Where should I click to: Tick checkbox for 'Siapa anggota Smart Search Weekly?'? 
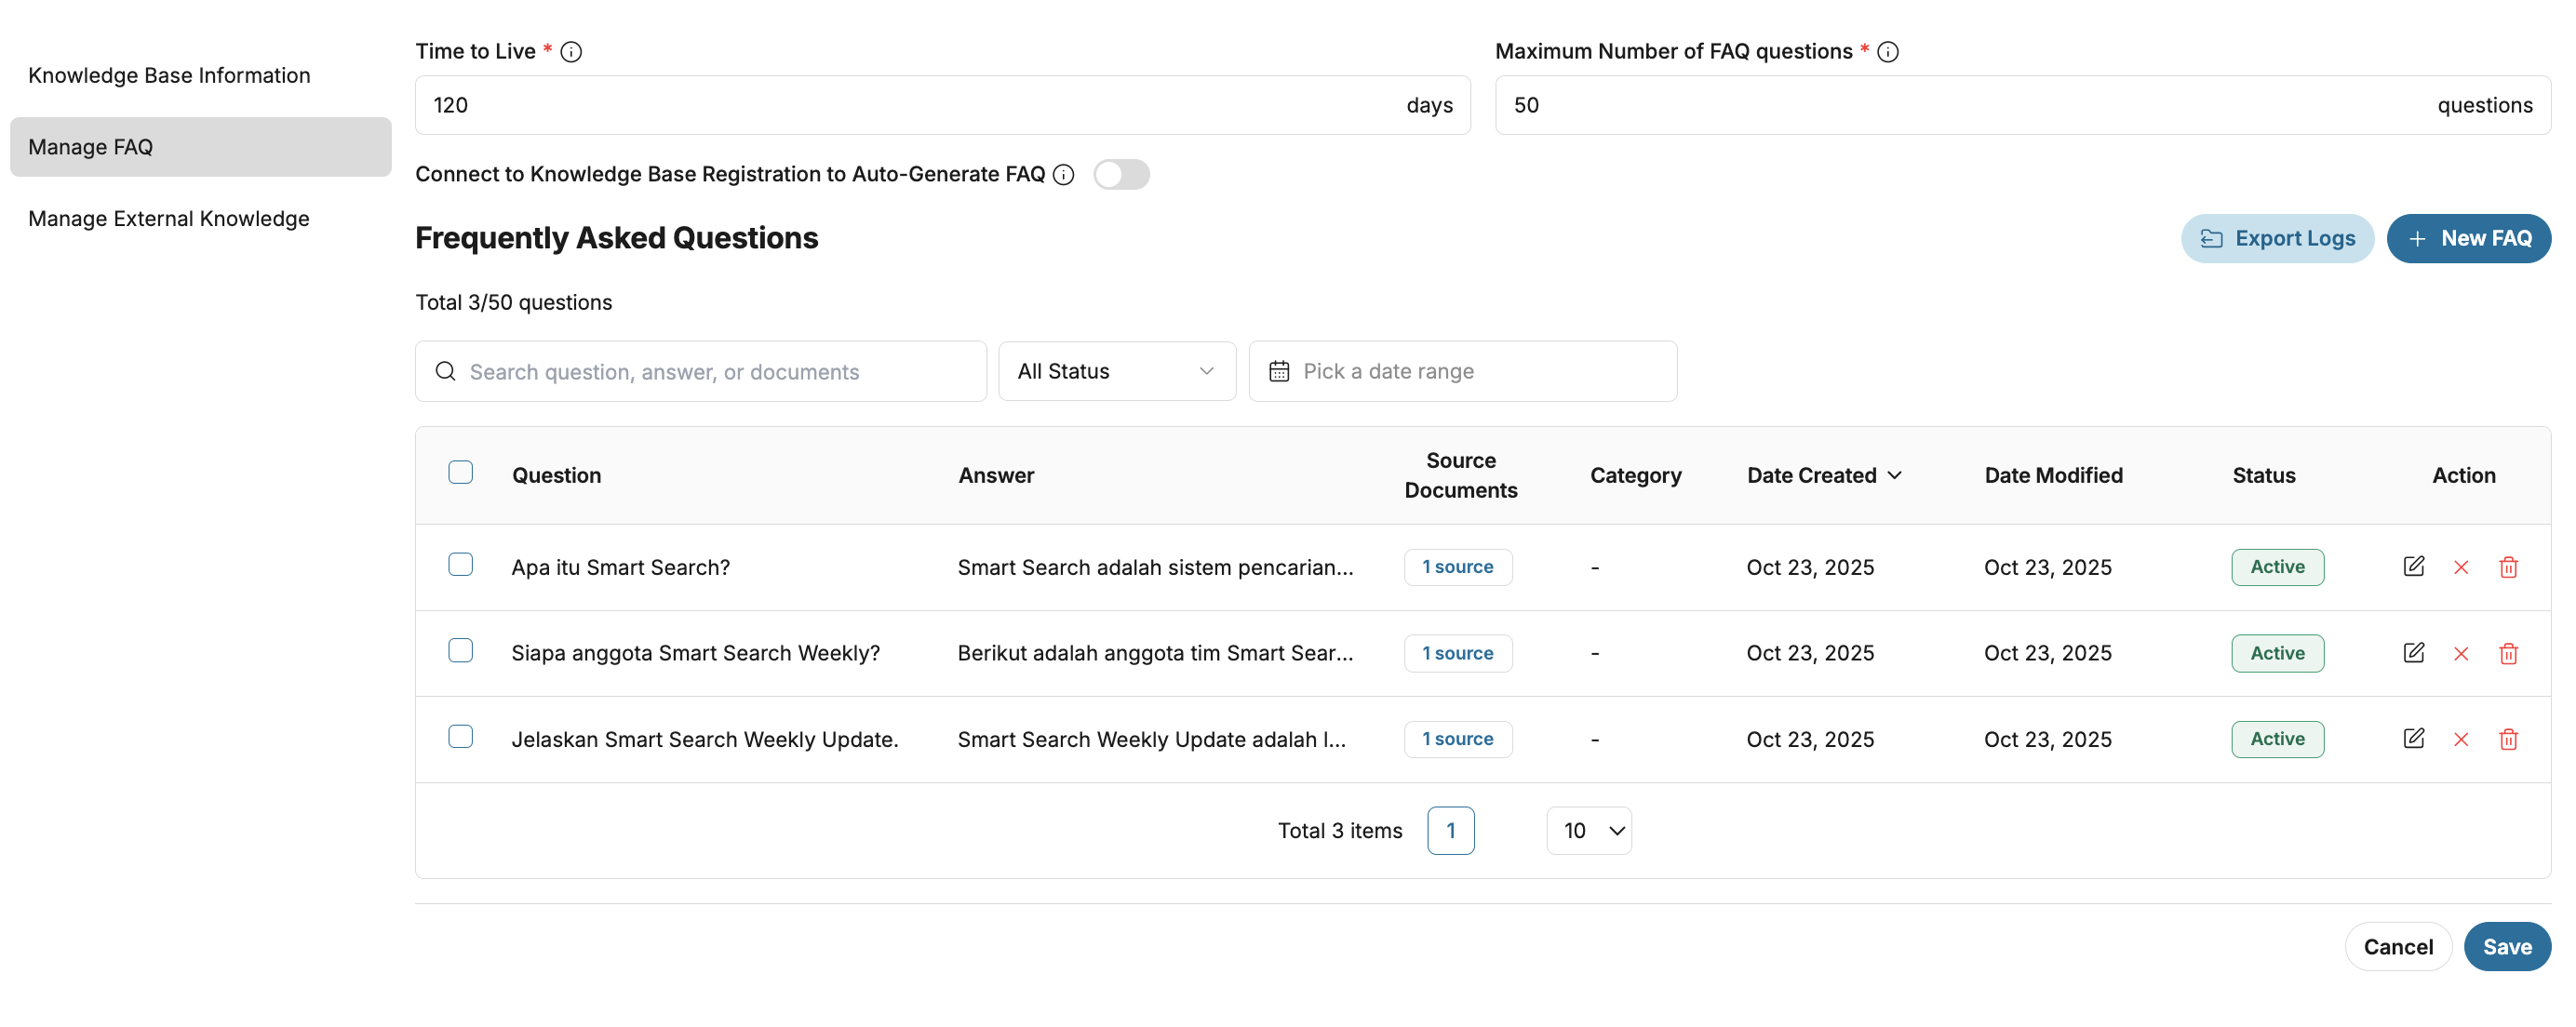[x=460, y=651]
